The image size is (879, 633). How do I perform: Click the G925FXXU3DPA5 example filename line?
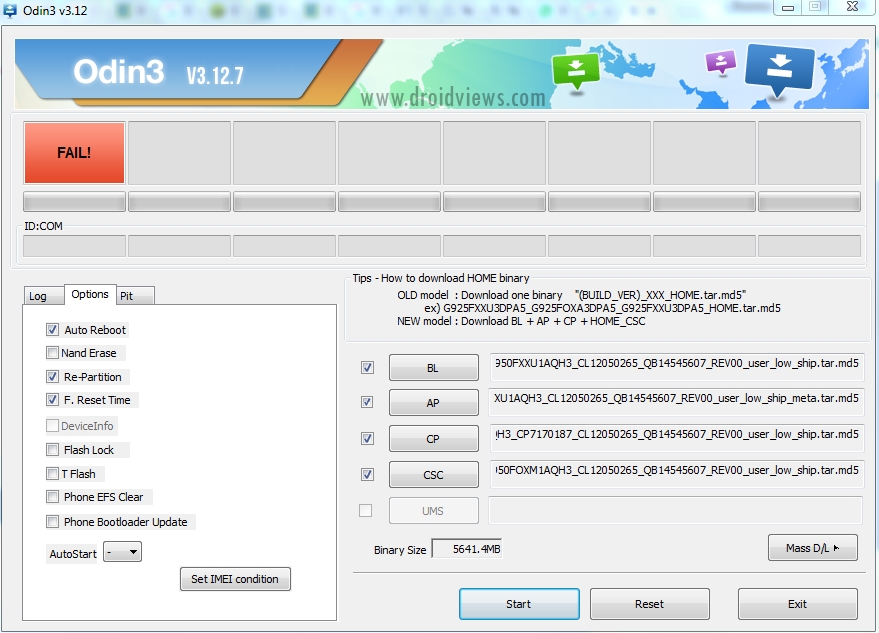click(x=602, y=308)
